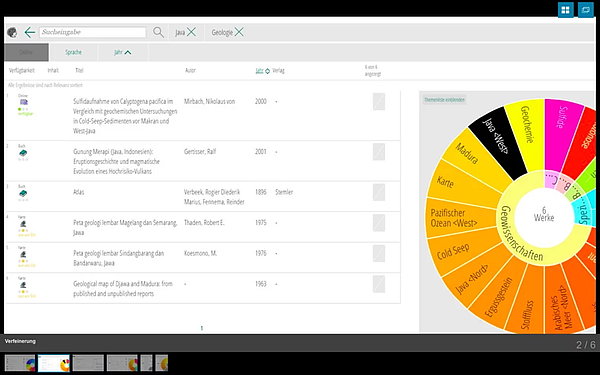The height and width of the screenshot is (375, 600).
Task: Collapse the Jahr filter dropdown
Action: [x=122, y=52]
